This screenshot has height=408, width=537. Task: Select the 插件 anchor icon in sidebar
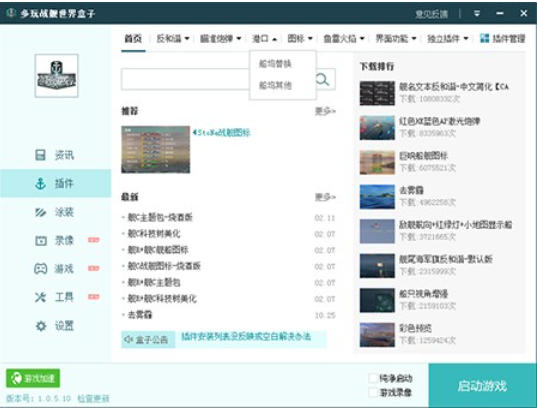tap(40, 184)
